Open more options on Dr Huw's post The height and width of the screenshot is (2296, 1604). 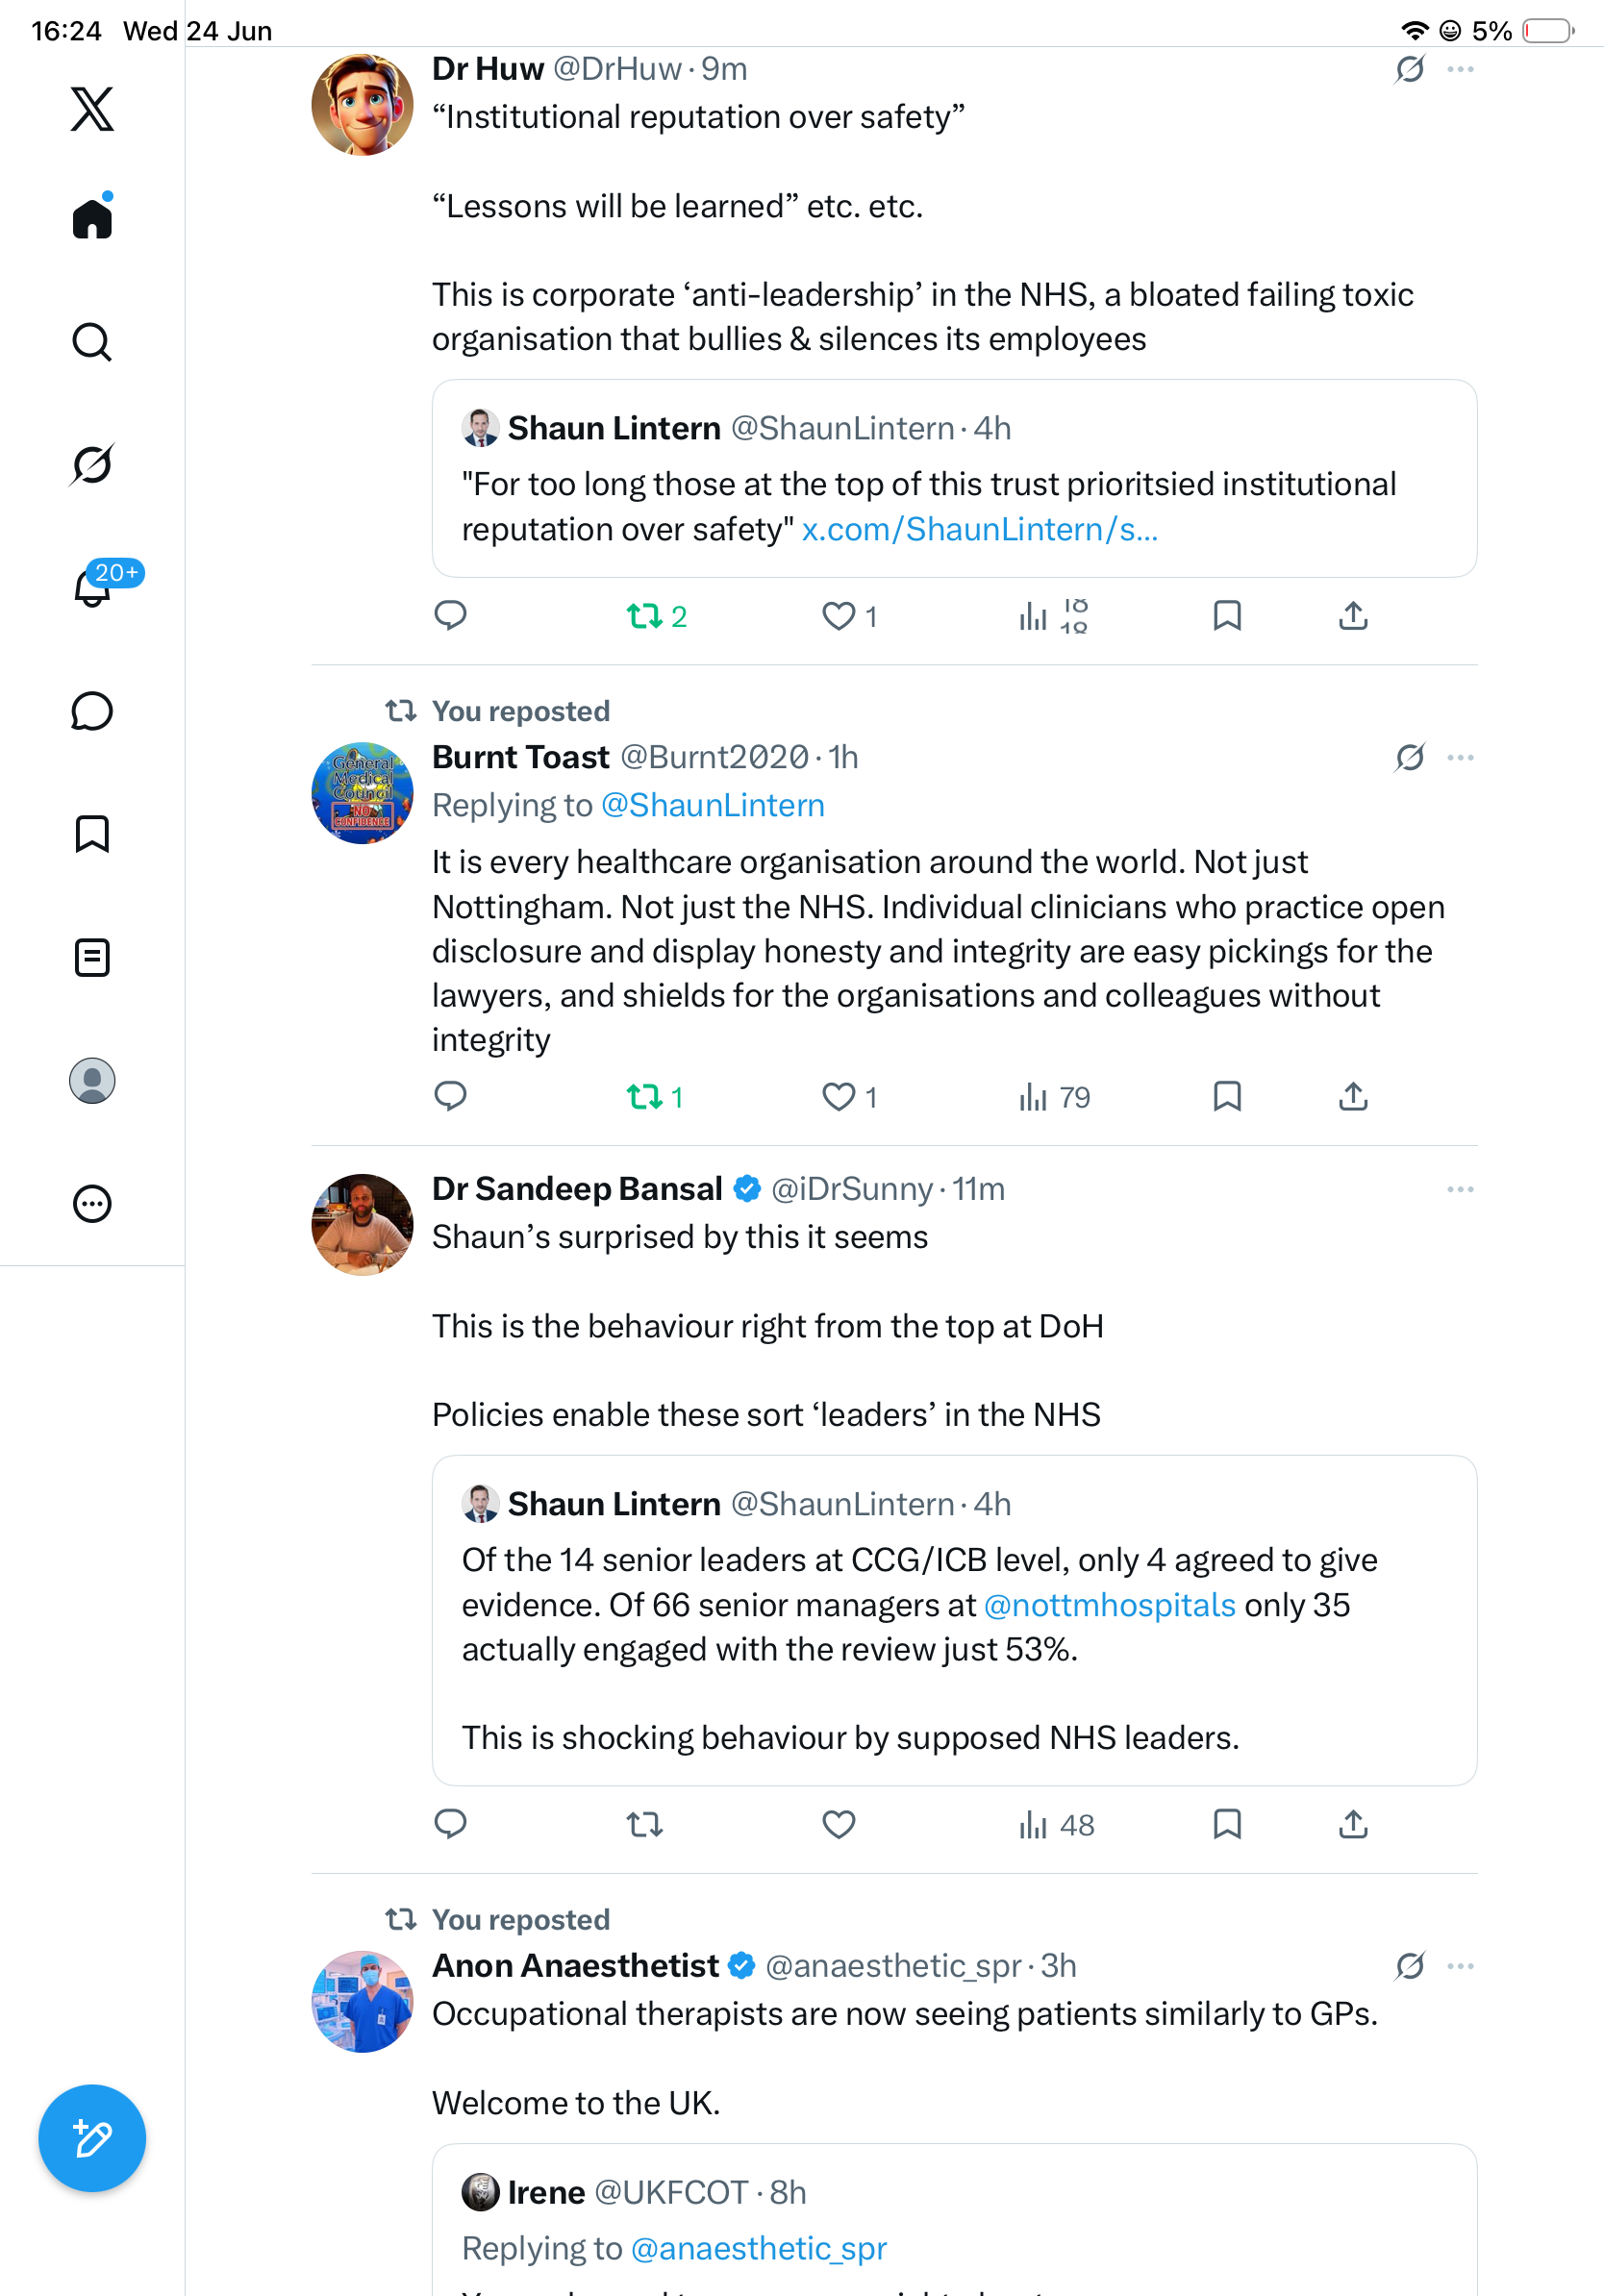pyautogui.click(x=1460, y=69)
